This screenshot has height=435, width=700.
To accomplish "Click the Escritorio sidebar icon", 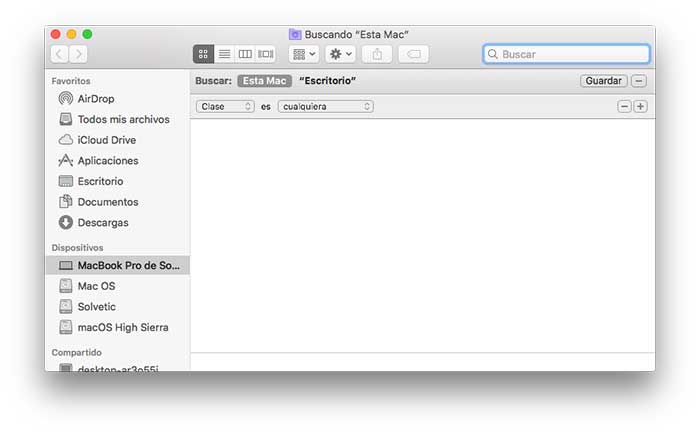I will (x=66, y=181).
